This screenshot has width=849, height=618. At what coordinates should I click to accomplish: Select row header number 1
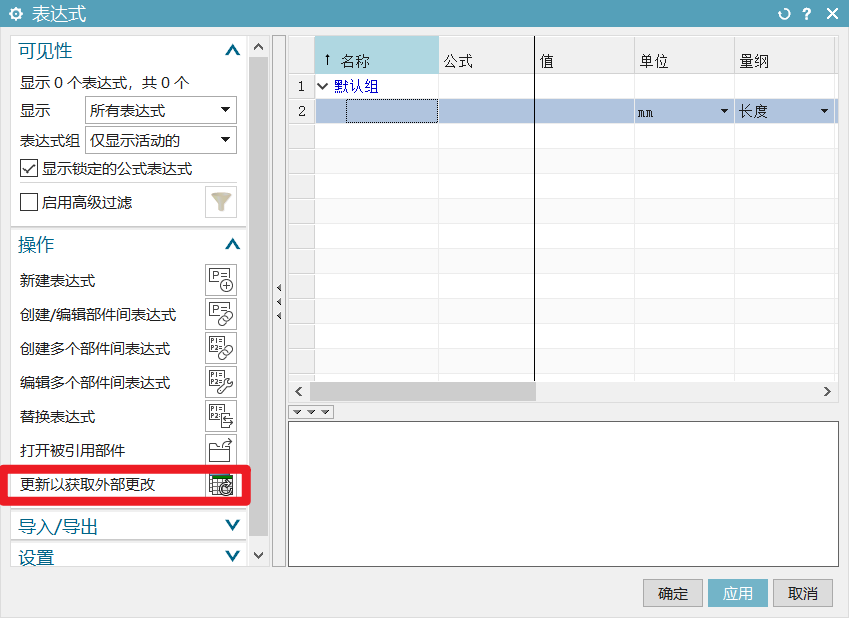click(302, 86)
